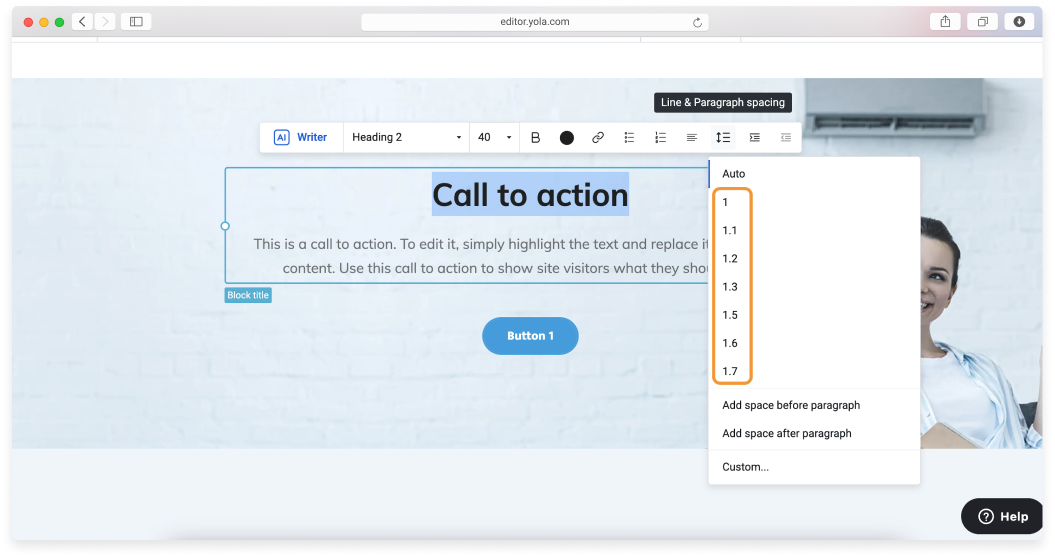Open text alignment options
This screenshot has width=1055, height=558.
coord(691,137)
